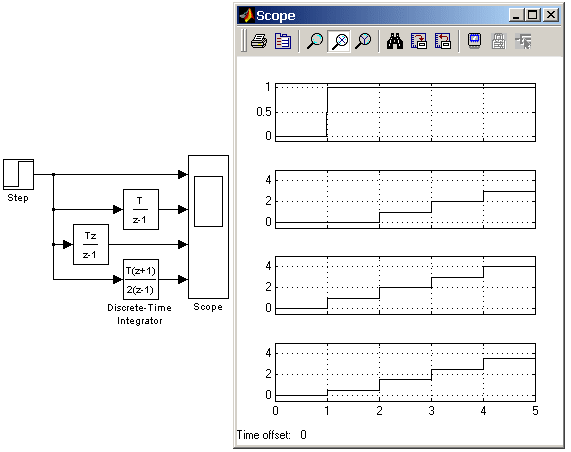The image size is (571, 452).
Task: Select the T(z+1) over 2(z-1) block
Action: (x=141, y=279)
